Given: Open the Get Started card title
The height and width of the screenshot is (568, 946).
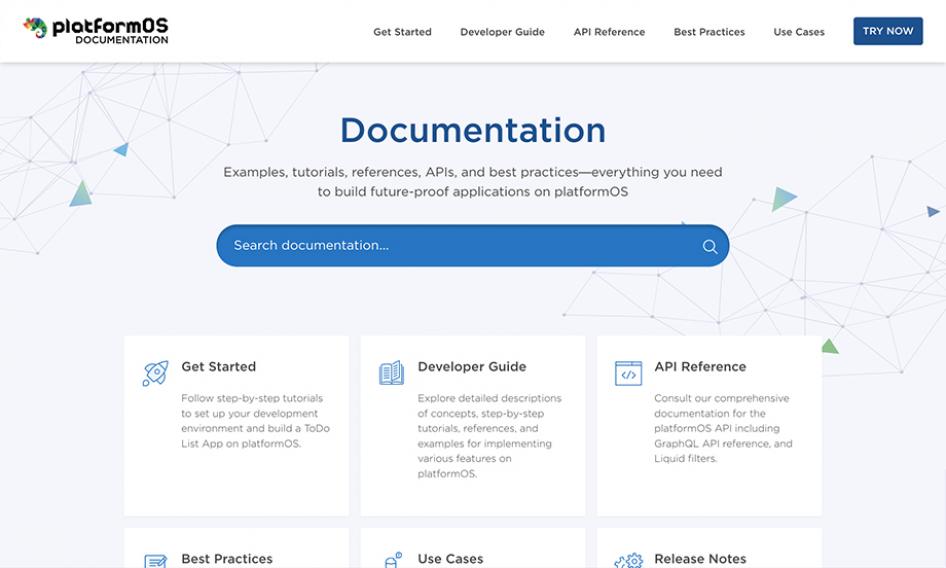Looking at the screenshot, I should coord(218,366).
